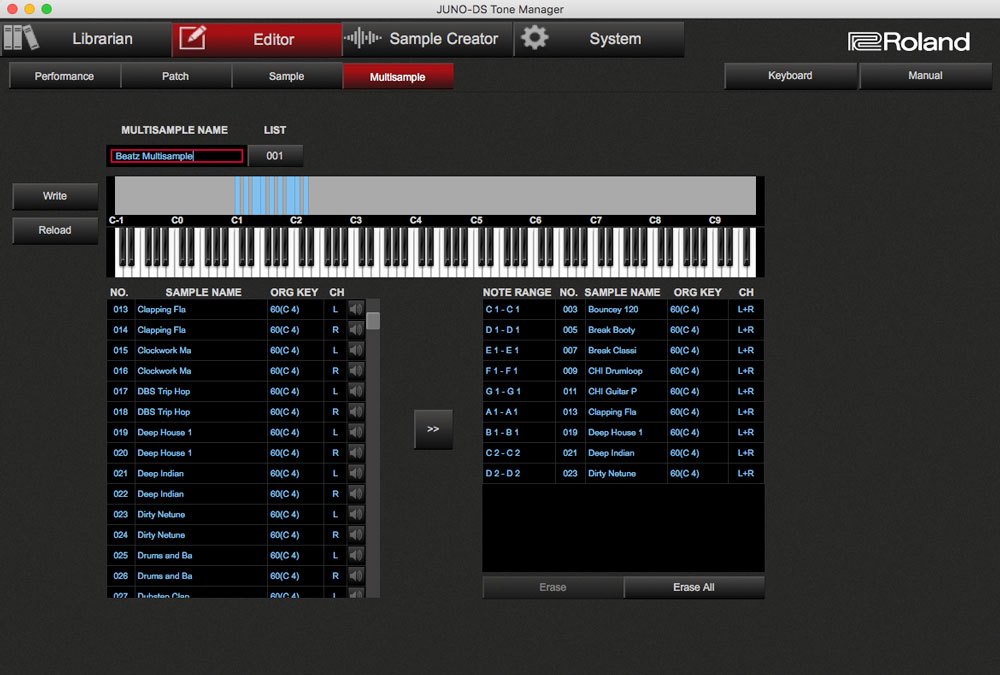Screen dimensions: 1000x675
Task: Select the Multisample tab
Action: (398, 76)
